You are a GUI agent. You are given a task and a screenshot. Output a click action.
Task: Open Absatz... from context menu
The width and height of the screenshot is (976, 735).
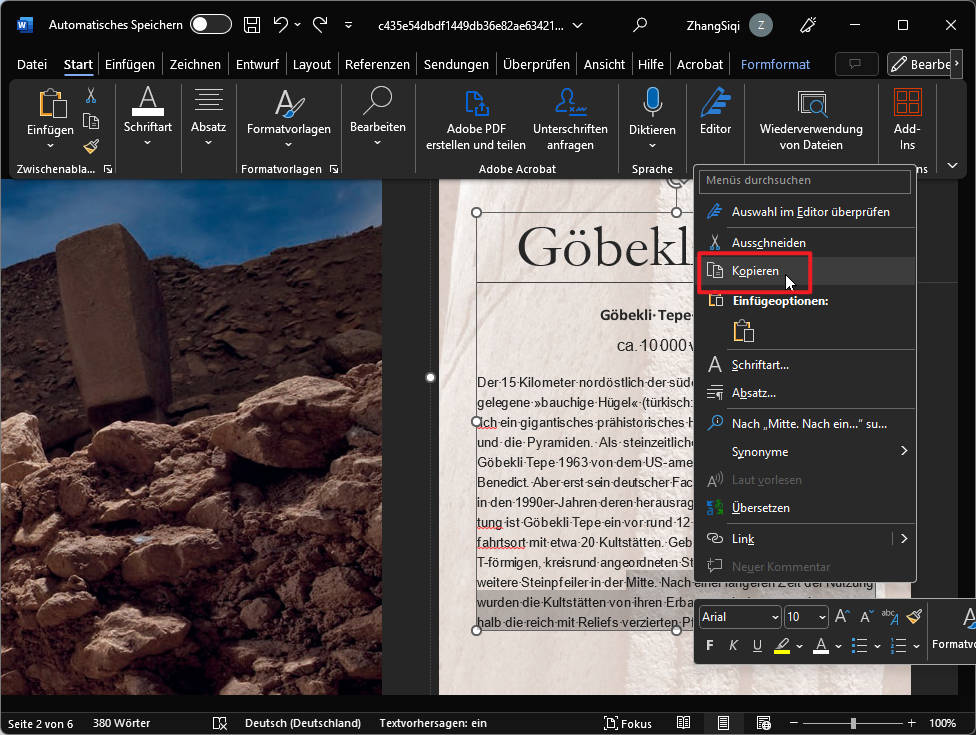[805, 393]
